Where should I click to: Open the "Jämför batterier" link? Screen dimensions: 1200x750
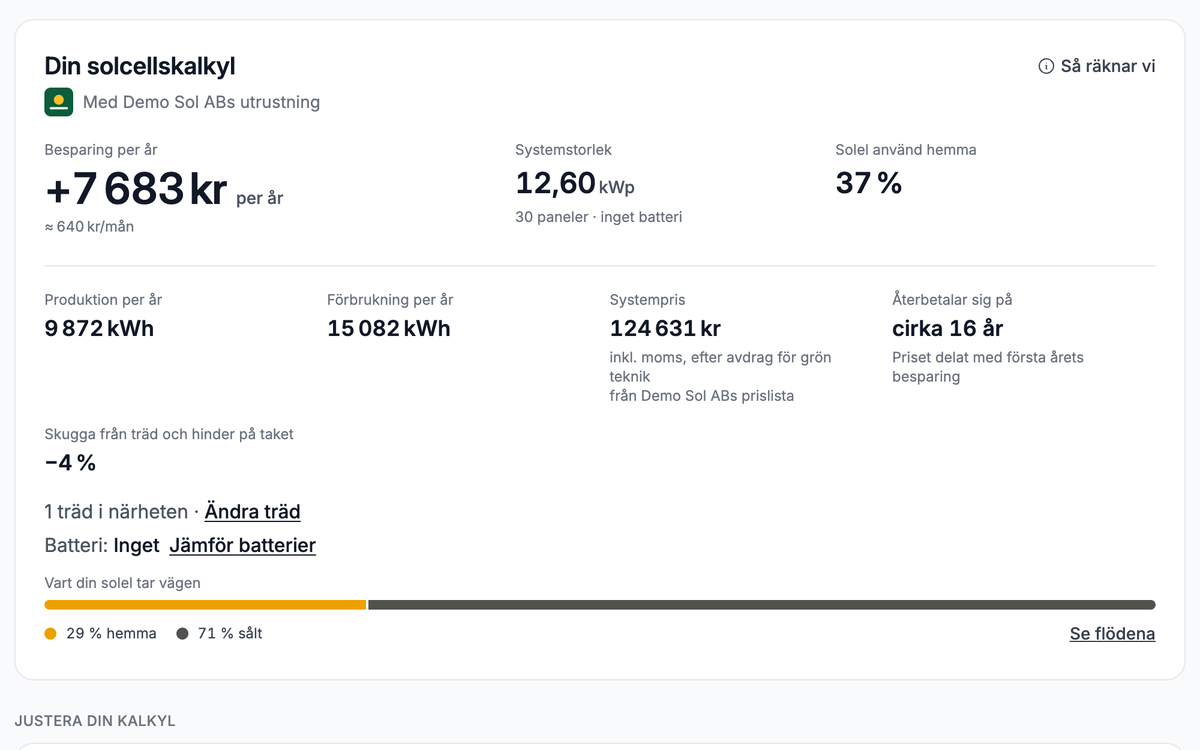click(x=242, y=546)
